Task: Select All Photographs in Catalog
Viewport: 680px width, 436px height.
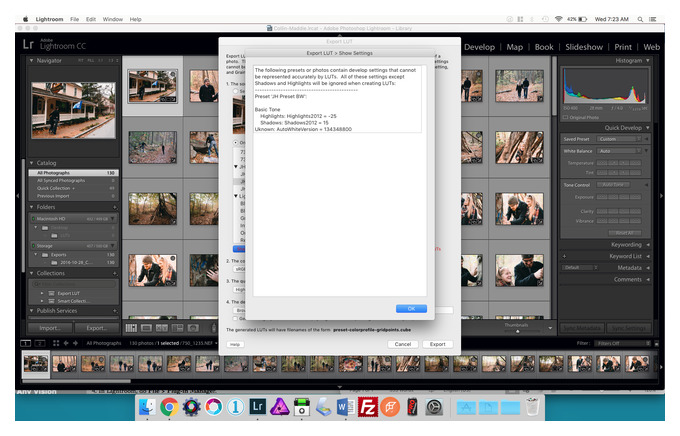Action: [73, 173]
